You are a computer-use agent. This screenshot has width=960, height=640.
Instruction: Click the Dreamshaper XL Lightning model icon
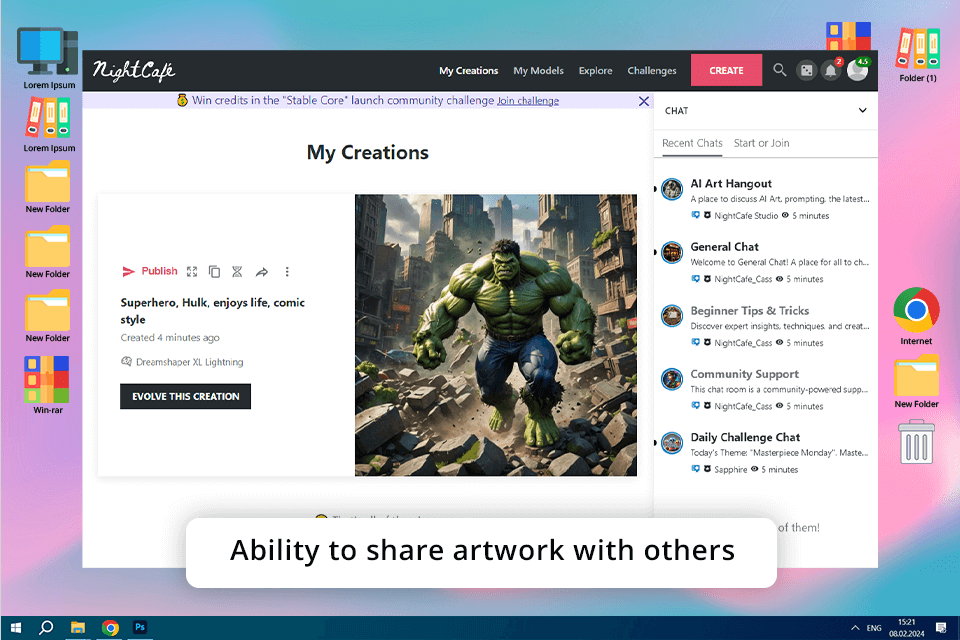coord(126,362)
